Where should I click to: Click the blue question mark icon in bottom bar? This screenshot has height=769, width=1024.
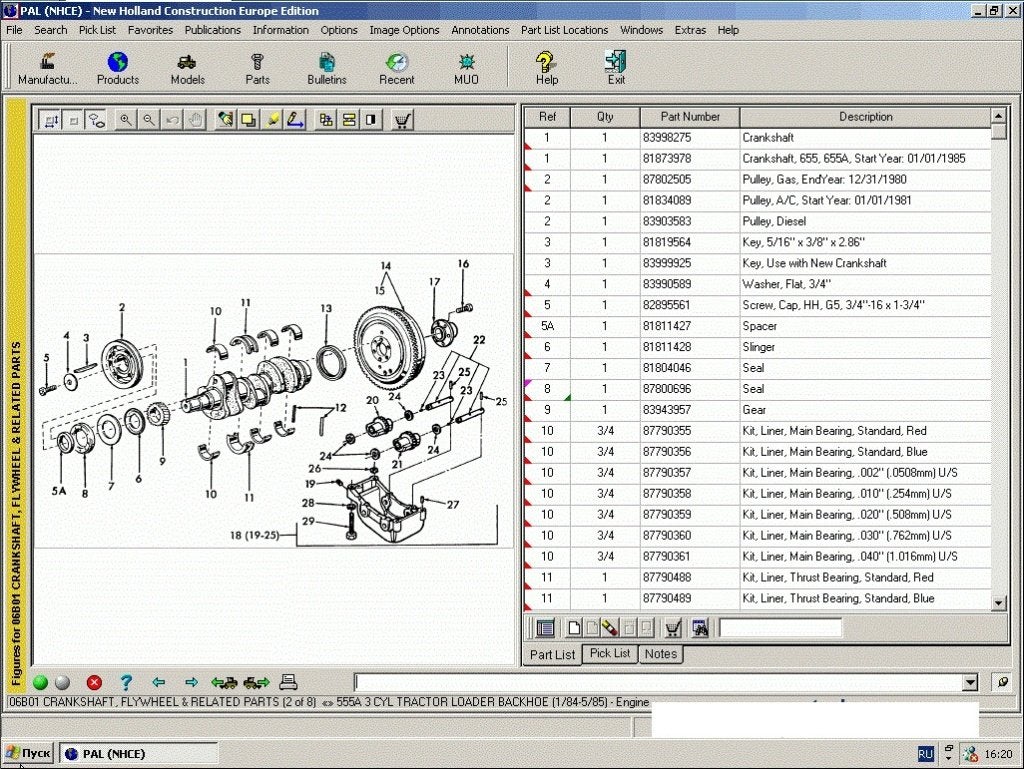tap(126, 682)
